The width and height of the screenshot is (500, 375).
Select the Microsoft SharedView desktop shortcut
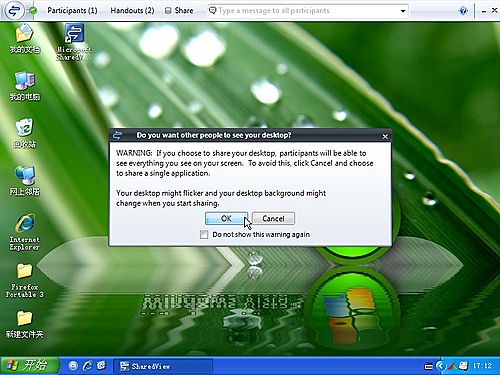point(74,42)
